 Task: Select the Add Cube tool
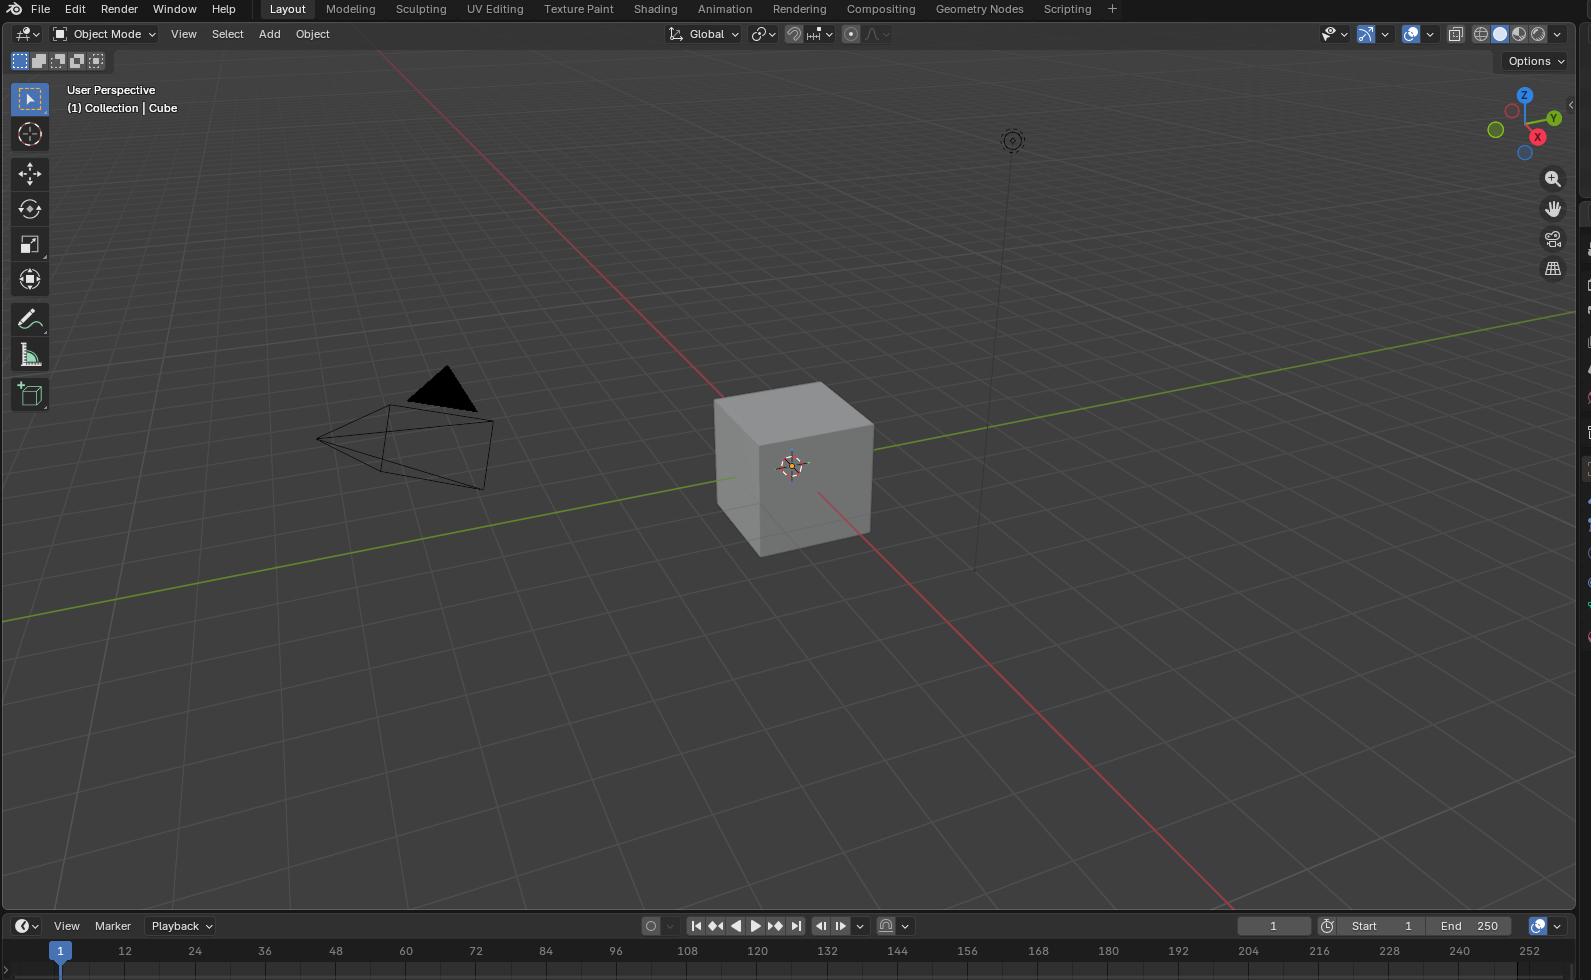[30, 395]
